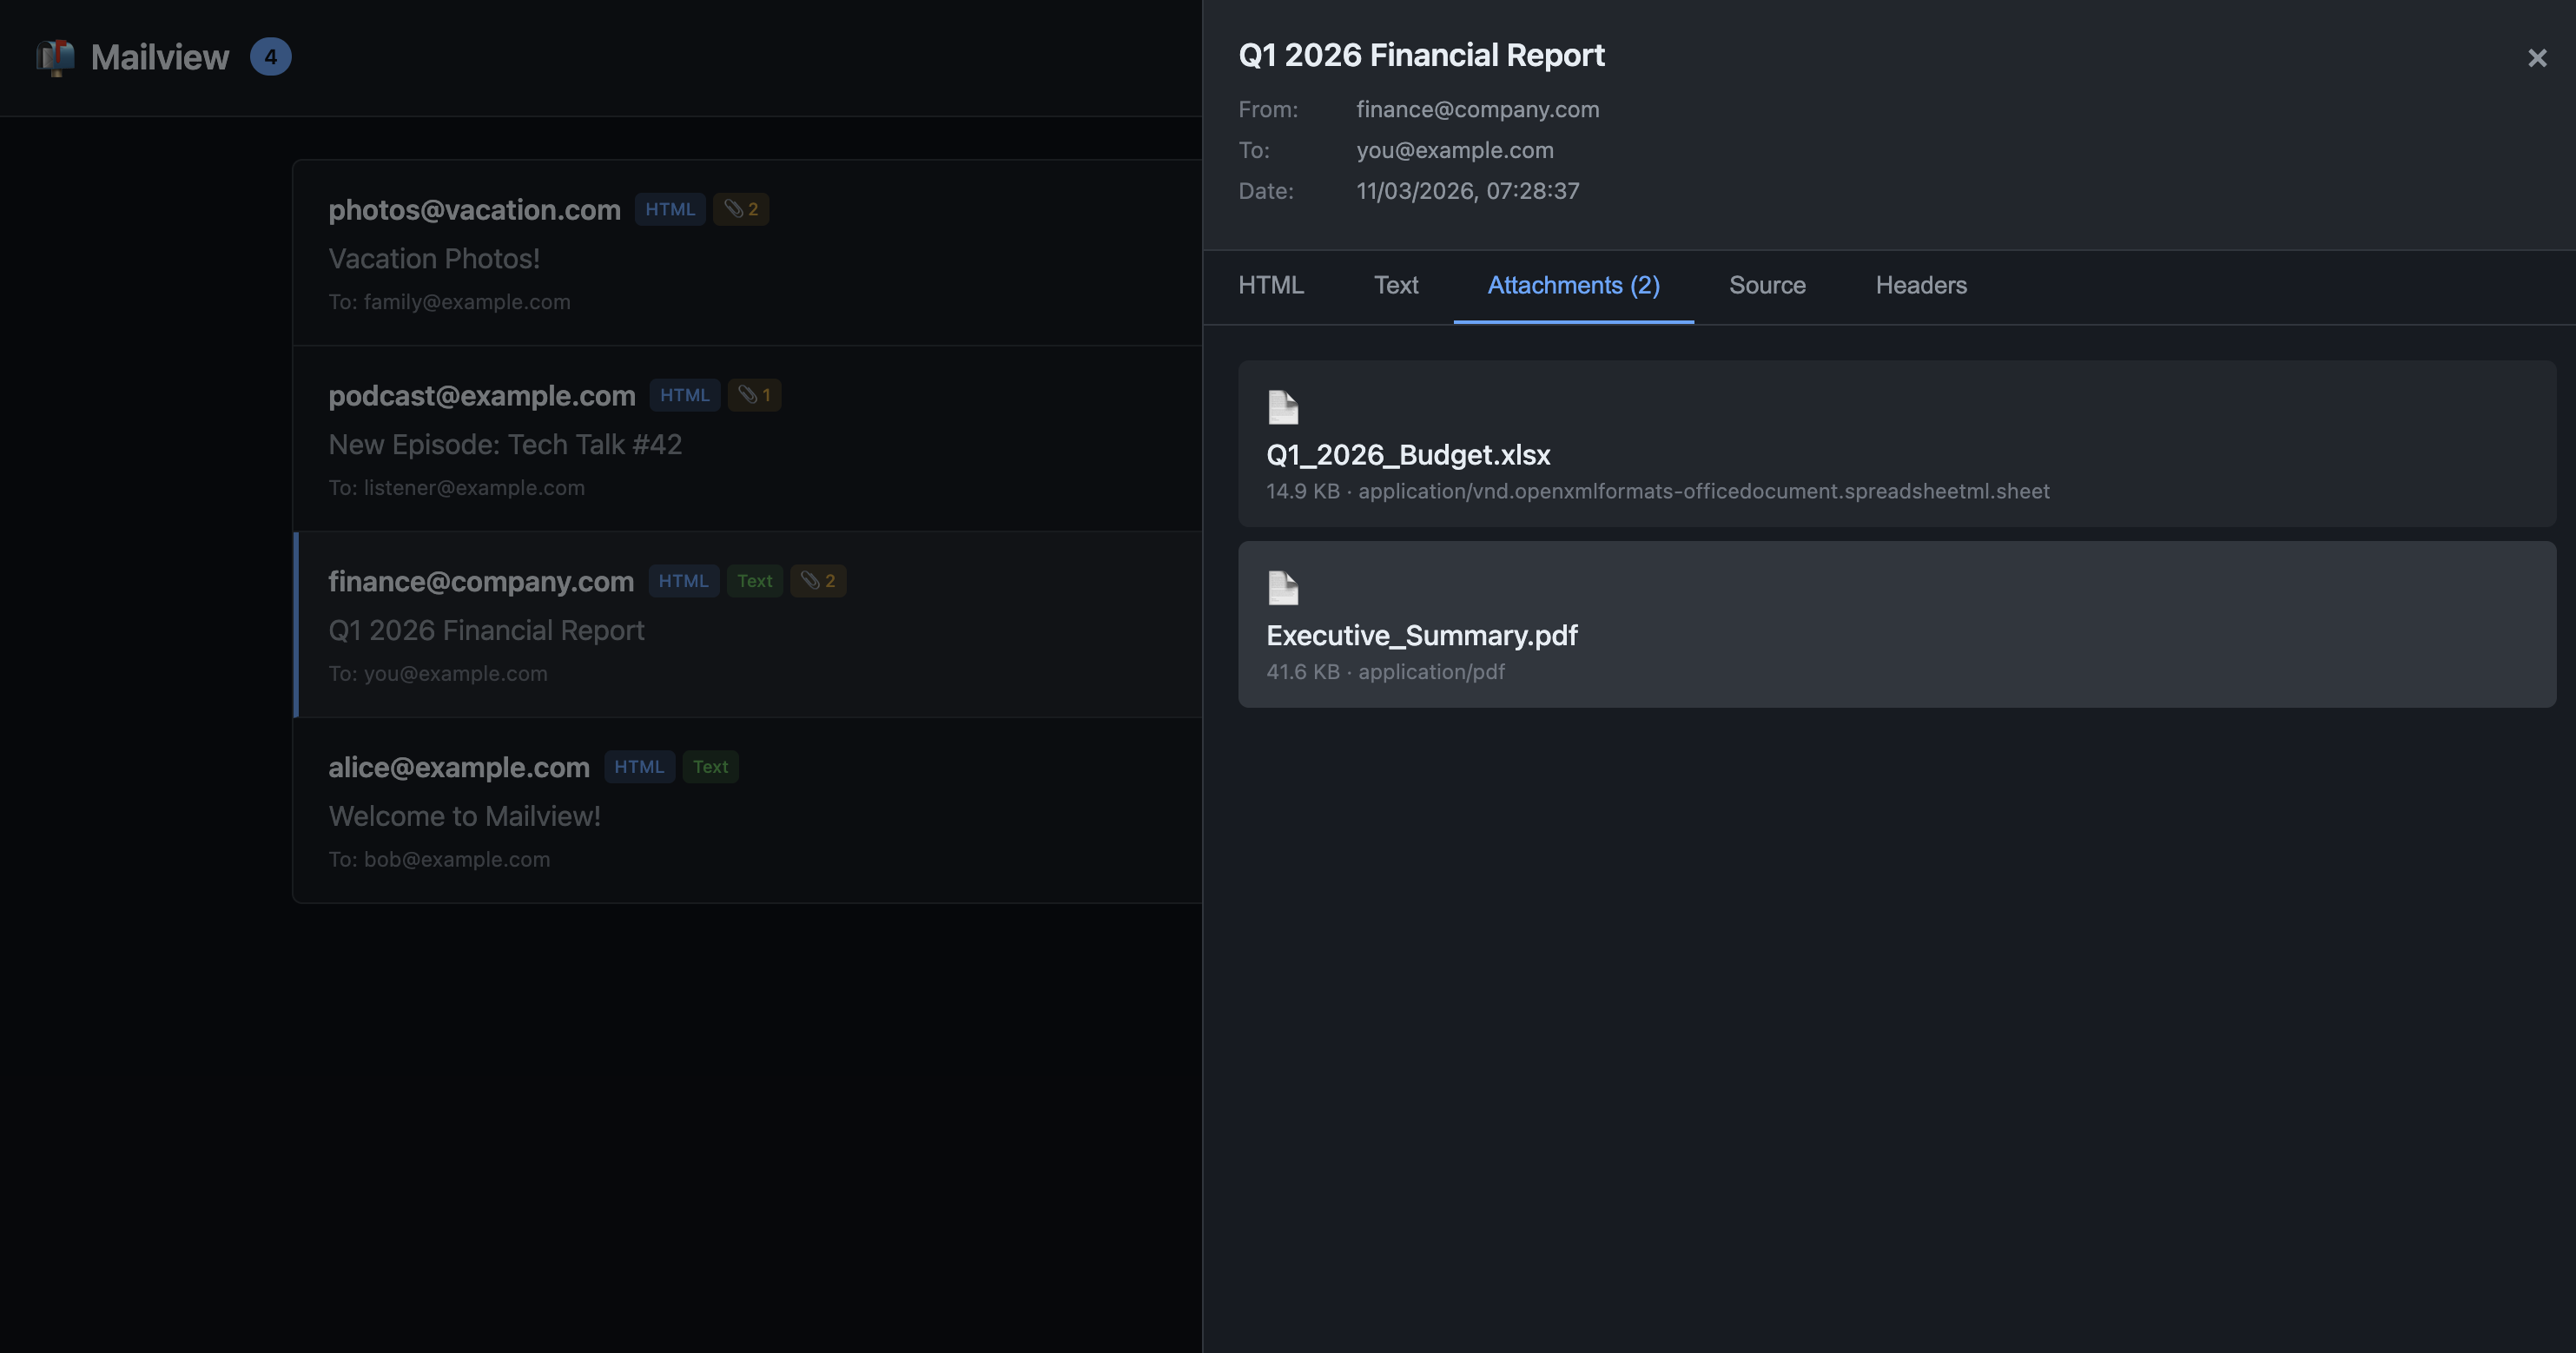Click the Q1 2026 Financial Report panel heading
This screenshot has width=2576, height=1353.
pos(1421,55)
